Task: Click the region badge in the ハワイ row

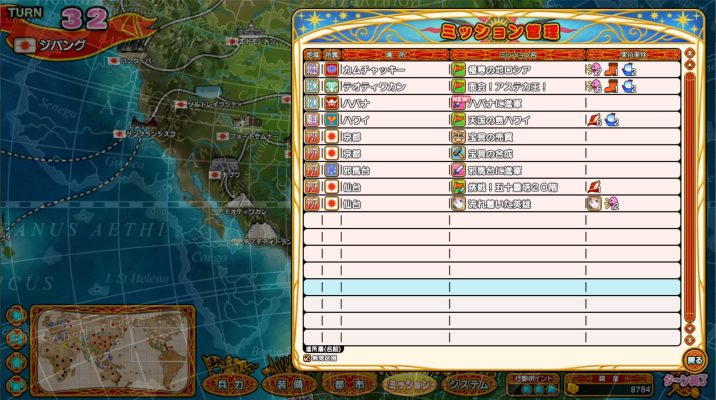Action: tap(312, 120)
